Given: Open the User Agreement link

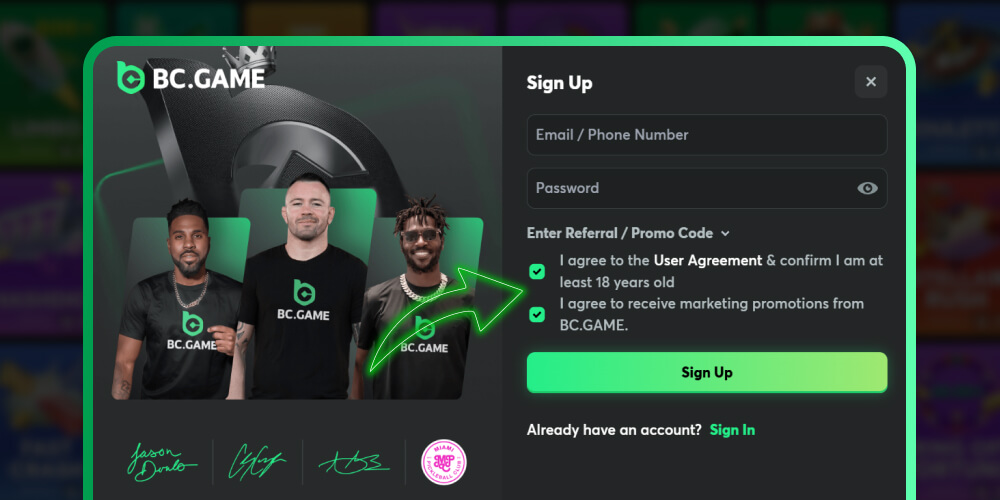Looking at the screenshot, I should pos(708,260).
